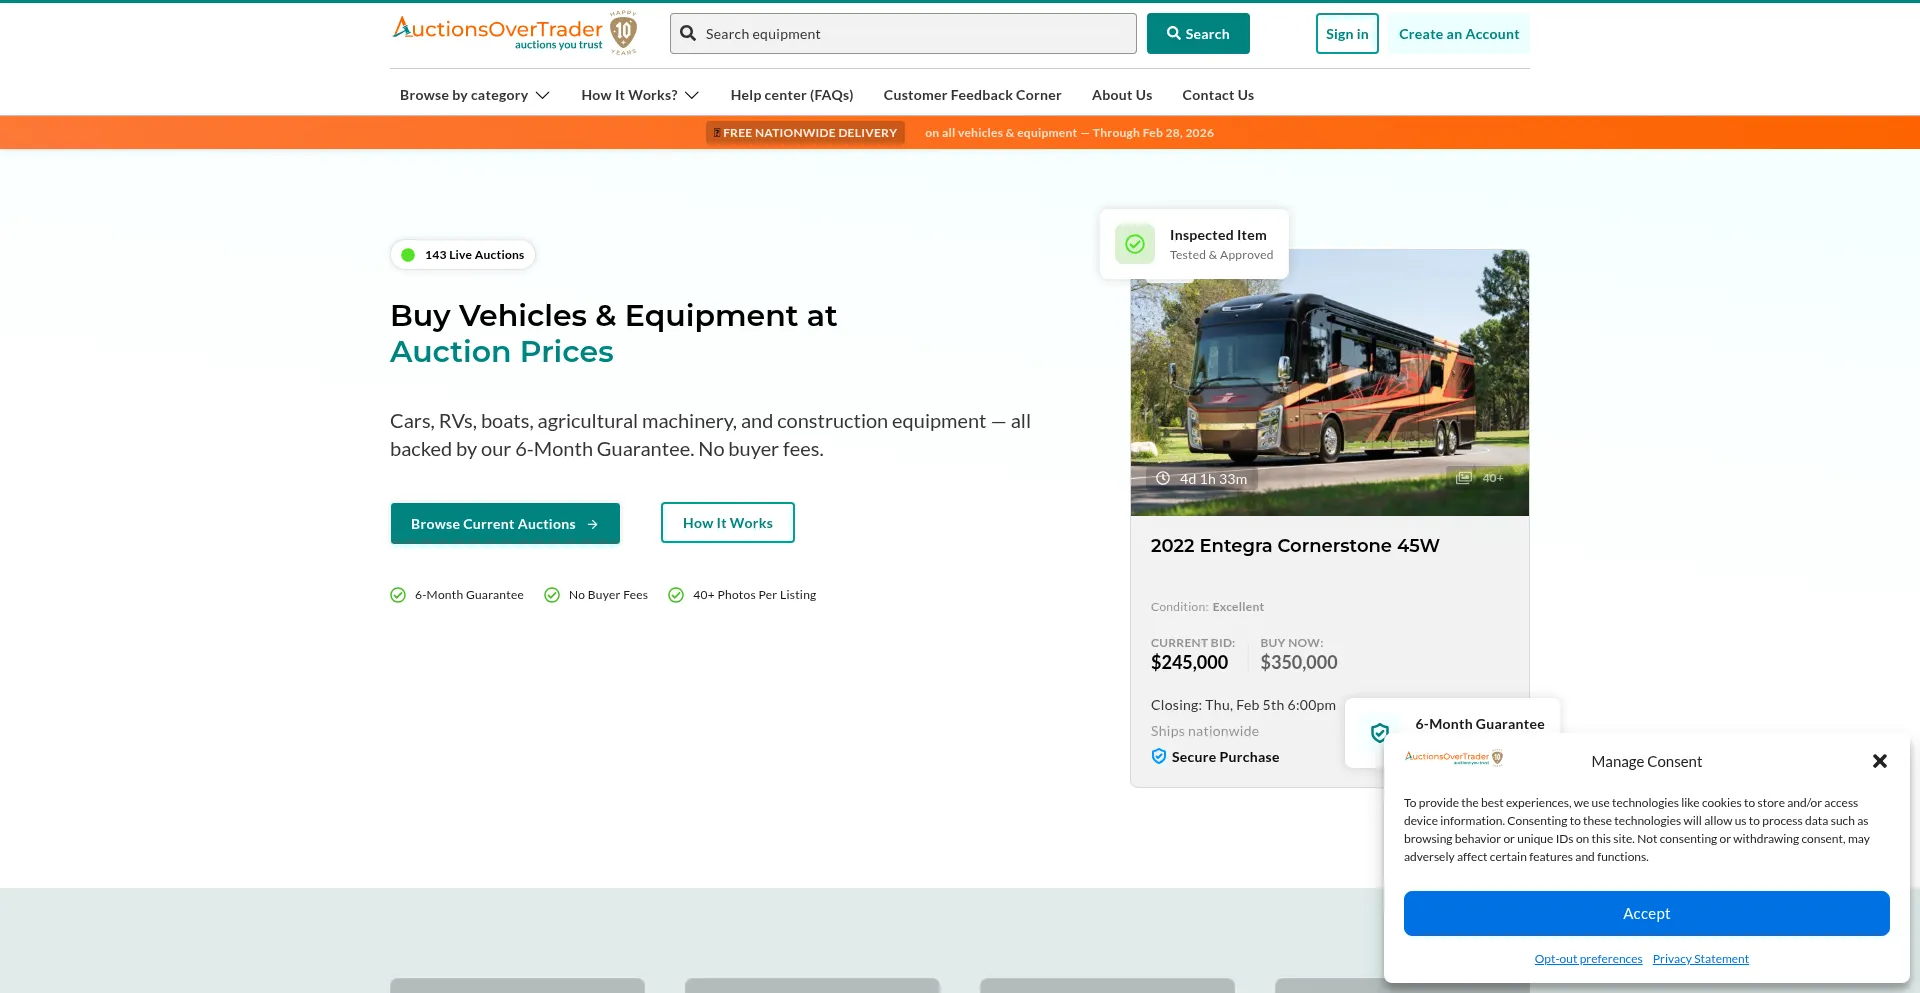1920x993 pixels.
Task: Click the $350,000 buy now price
Action: (1299, 663)
